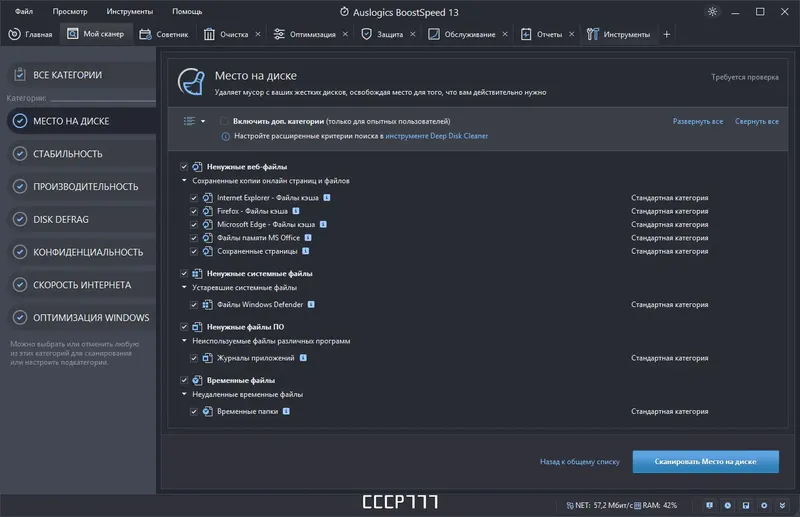Viewport: 800px width, 517px height.
Task: Collapse 'Сохраненные копии онлайн страниц' group
Action: click(x=184, y=181)
